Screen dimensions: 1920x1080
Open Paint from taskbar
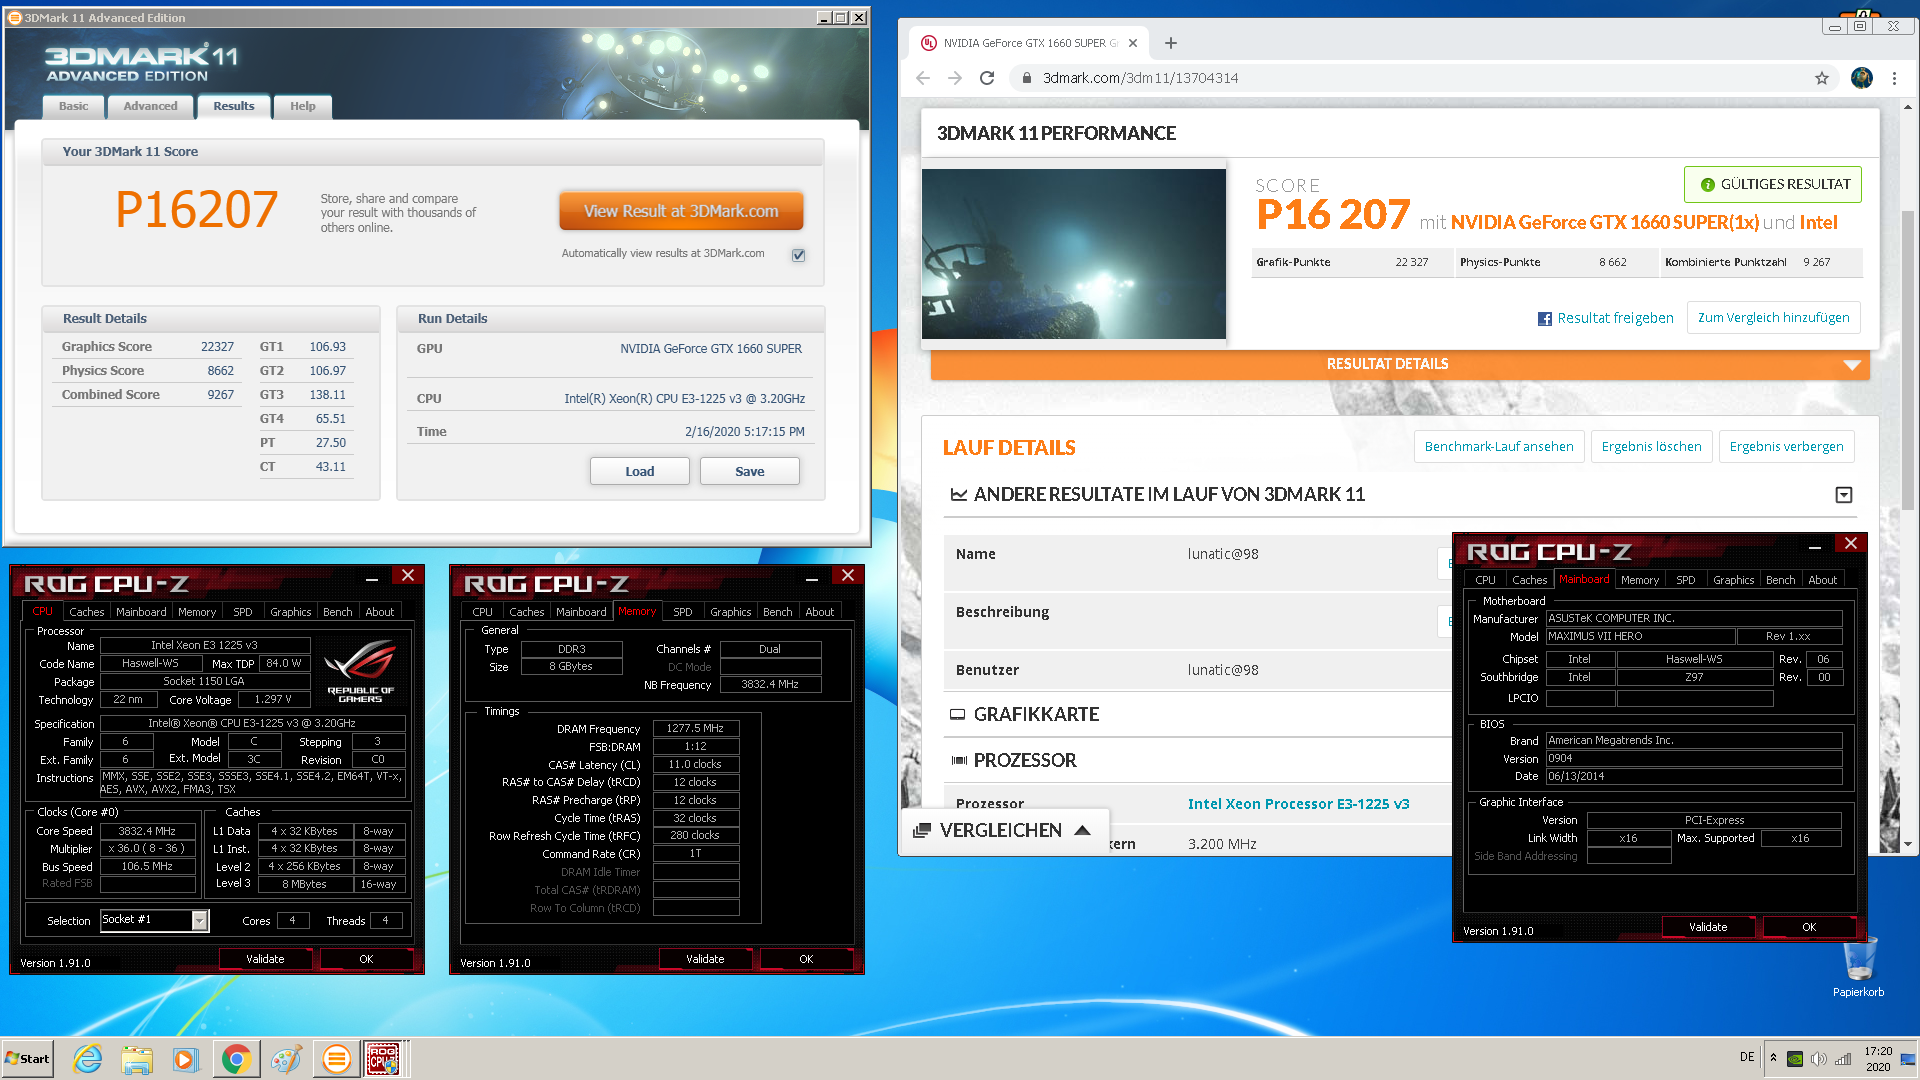coord(286,1059)
